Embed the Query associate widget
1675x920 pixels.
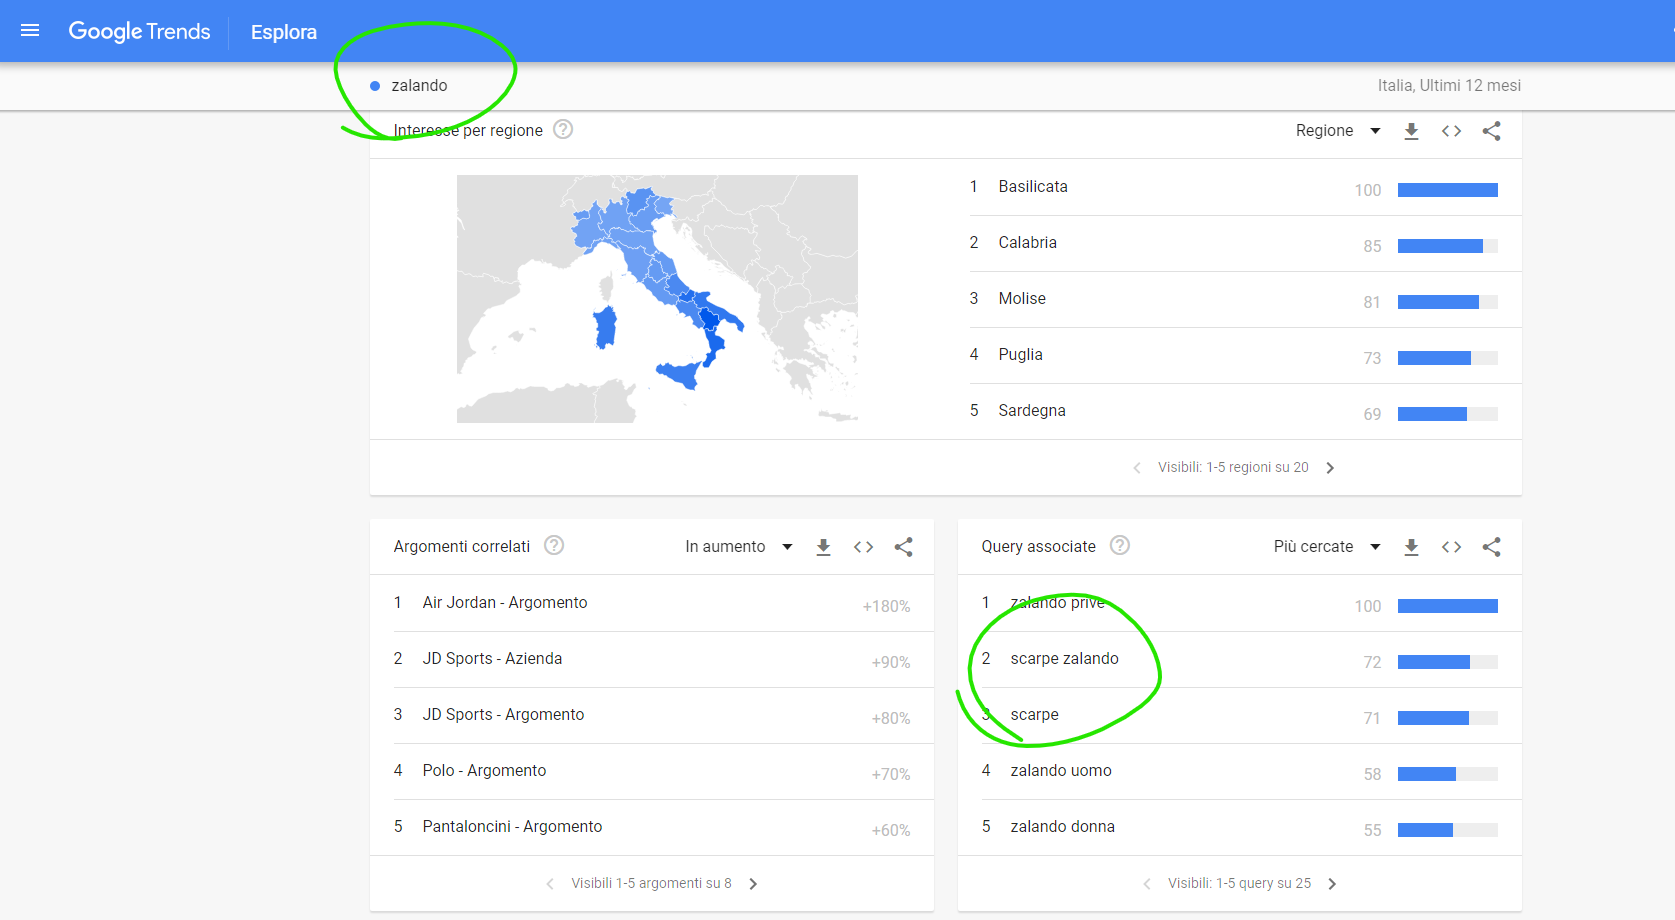[1451, 547]
